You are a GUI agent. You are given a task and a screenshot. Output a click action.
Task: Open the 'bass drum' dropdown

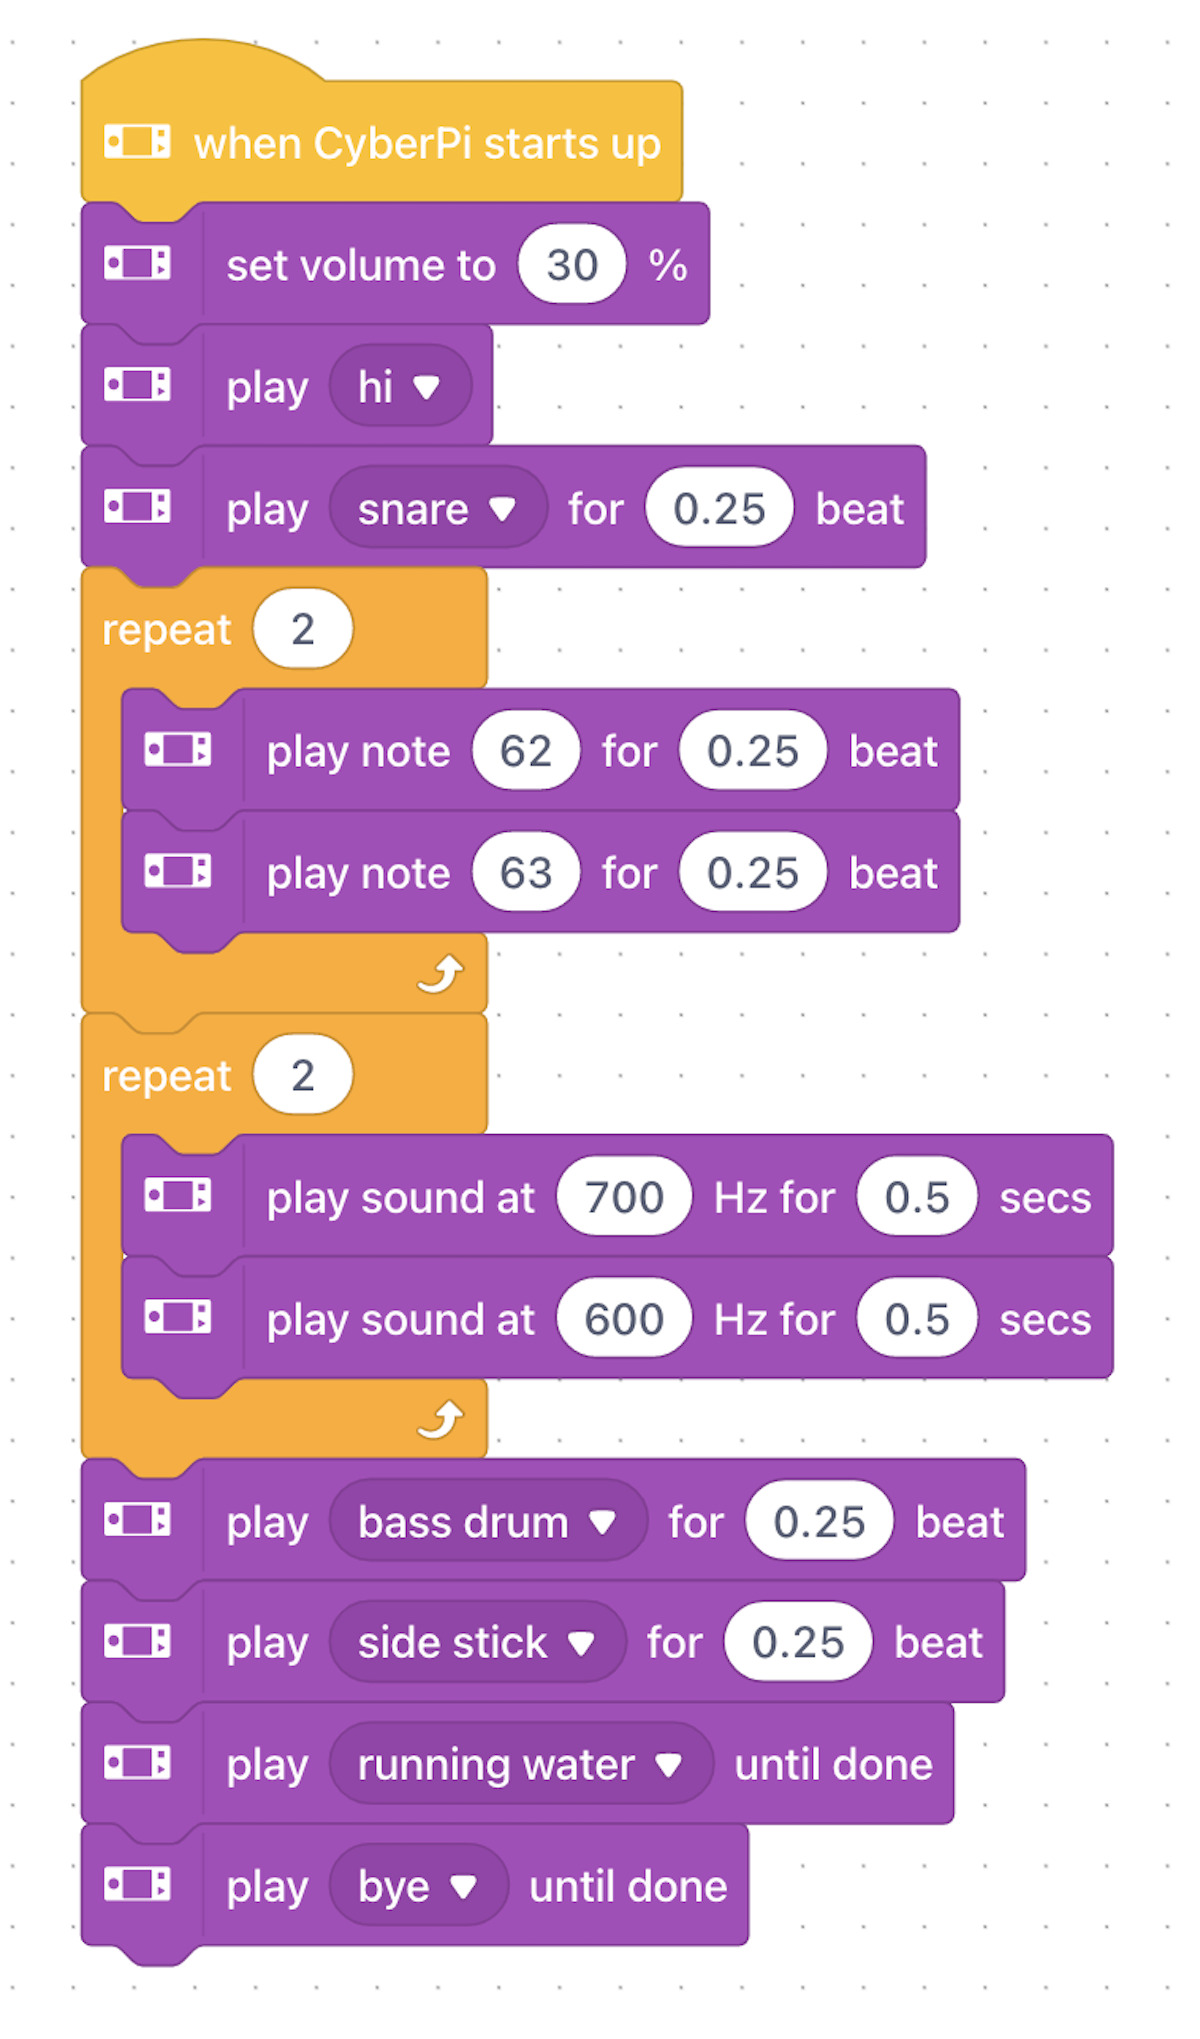point(488,1522)
